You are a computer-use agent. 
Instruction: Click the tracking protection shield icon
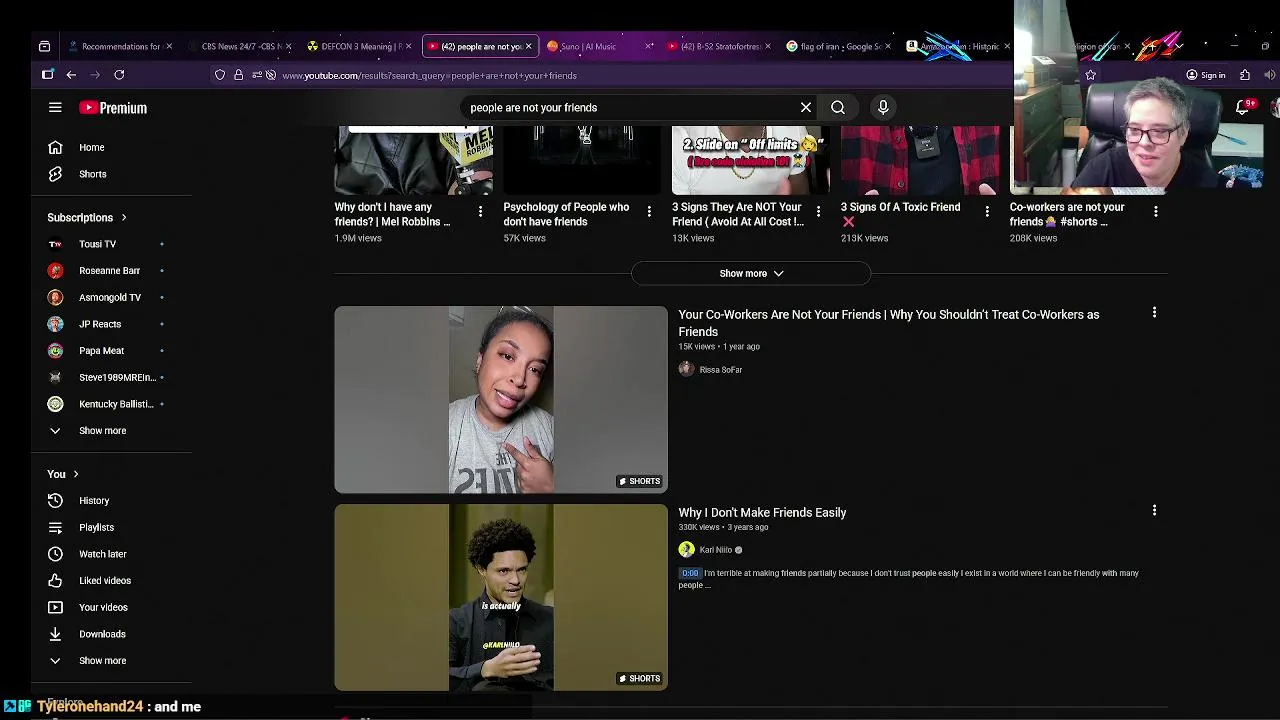click(x=220, y=75)
